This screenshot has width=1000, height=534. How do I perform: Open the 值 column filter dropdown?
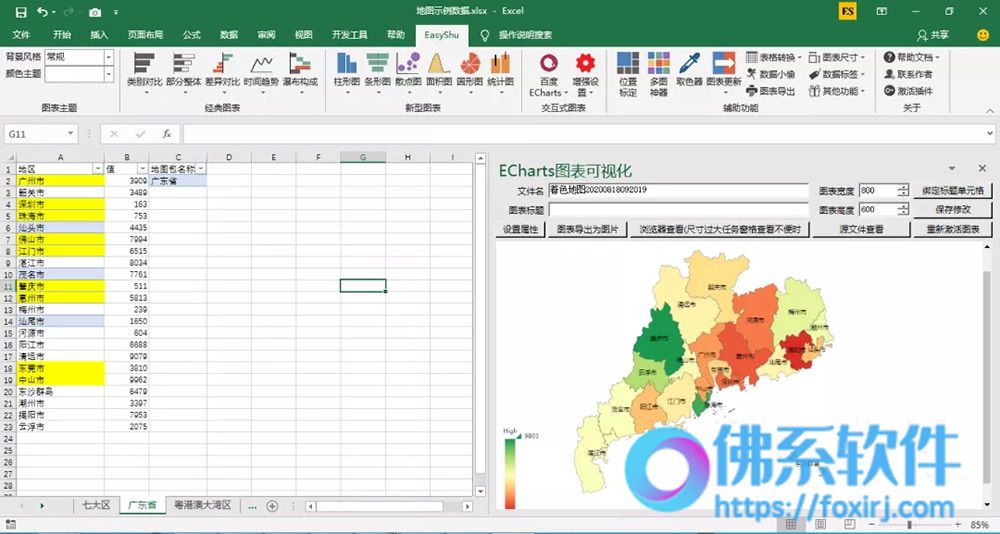click(x=142, y=168)
